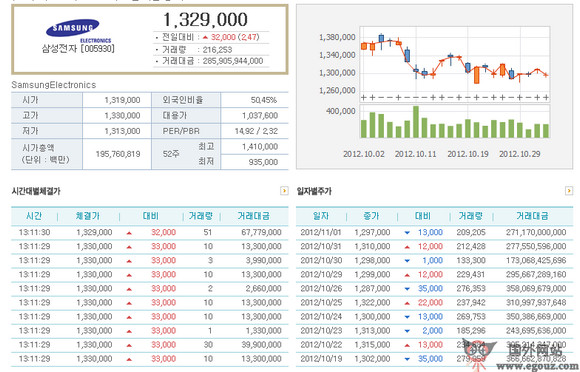Screen dimensions: 580x372
Task: Click the stock price candlestick chart
Action: tap(455, 64)
